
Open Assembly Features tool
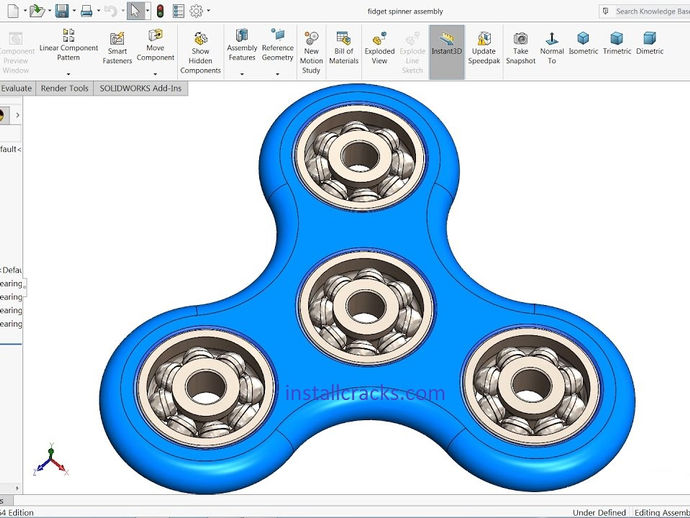(x=242, y=44)
